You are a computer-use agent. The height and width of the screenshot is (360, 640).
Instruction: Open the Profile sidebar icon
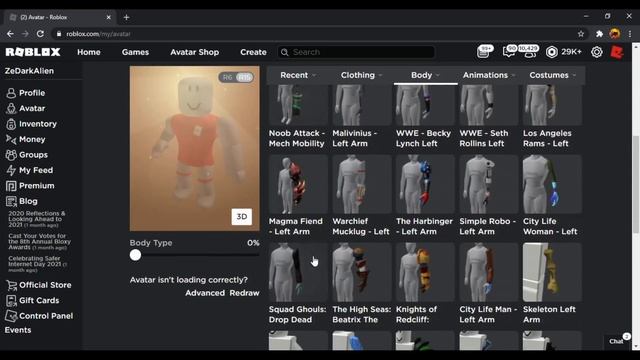(x=11, y=93)
